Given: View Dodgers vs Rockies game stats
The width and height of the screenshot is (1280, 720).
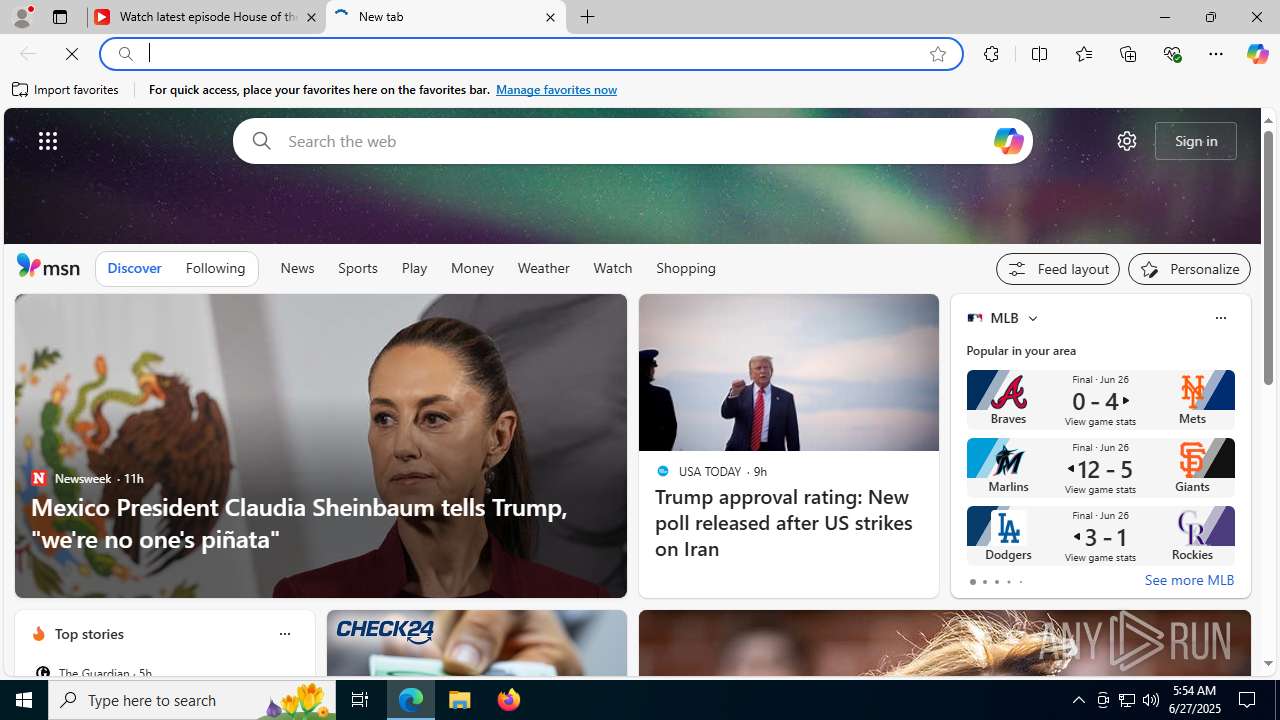Looking at the screenshot, I should 1100,536.
